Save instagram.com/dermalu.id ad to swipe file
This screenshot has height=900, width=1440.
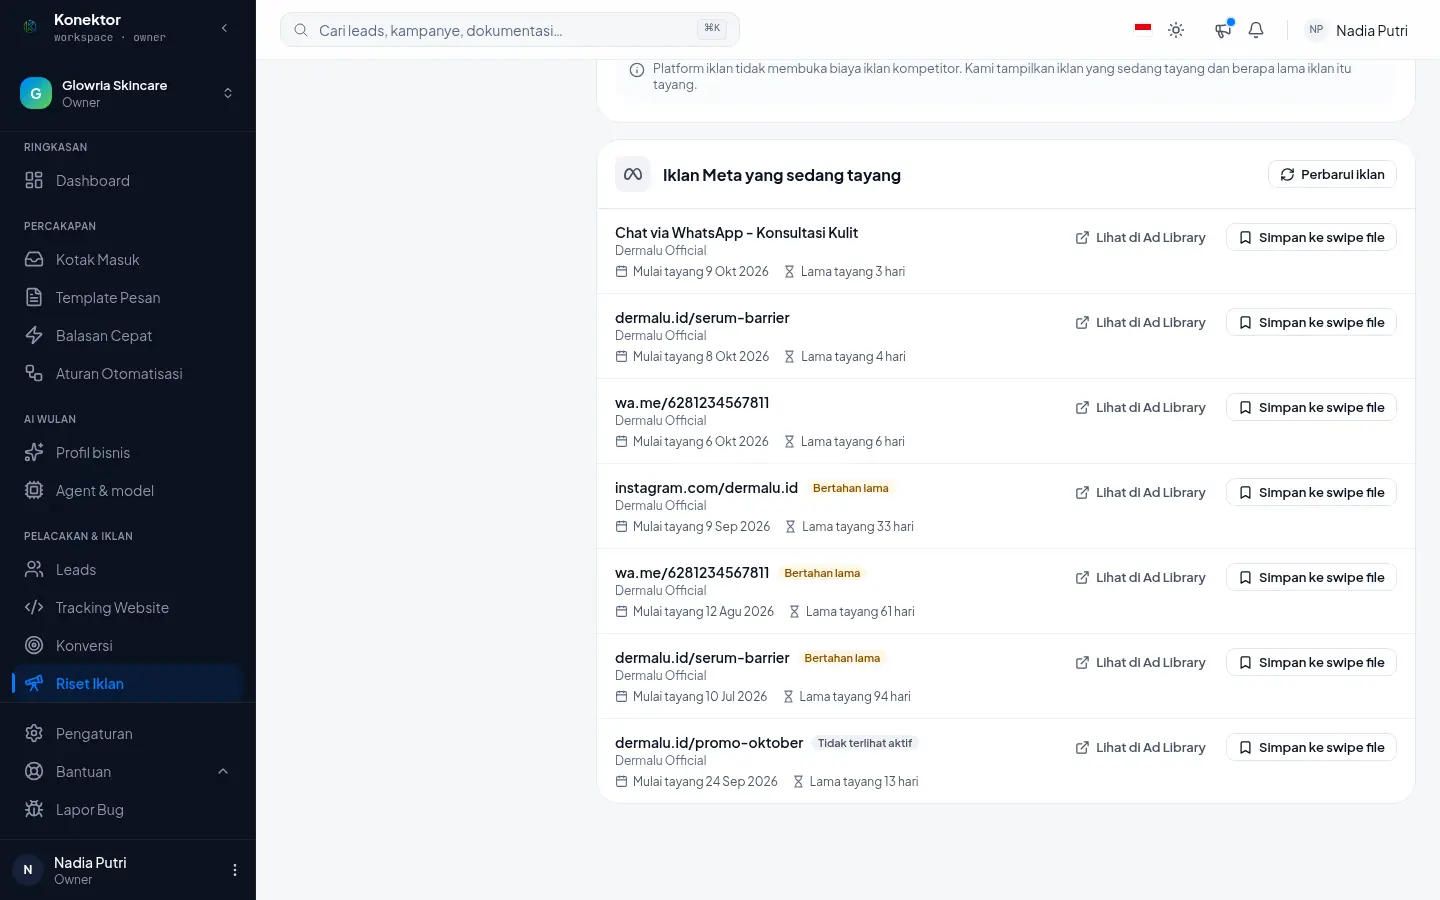(x=1311, y=493)
